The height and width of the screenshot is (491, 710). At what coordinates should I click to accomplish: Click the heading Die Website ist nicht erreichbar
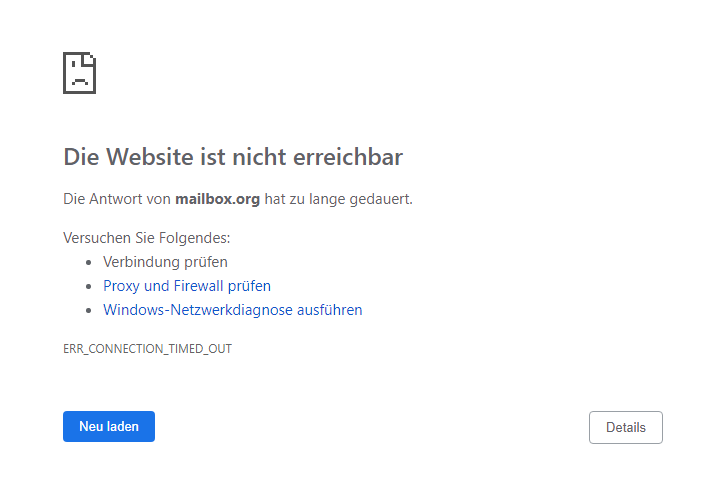[233, 157]
